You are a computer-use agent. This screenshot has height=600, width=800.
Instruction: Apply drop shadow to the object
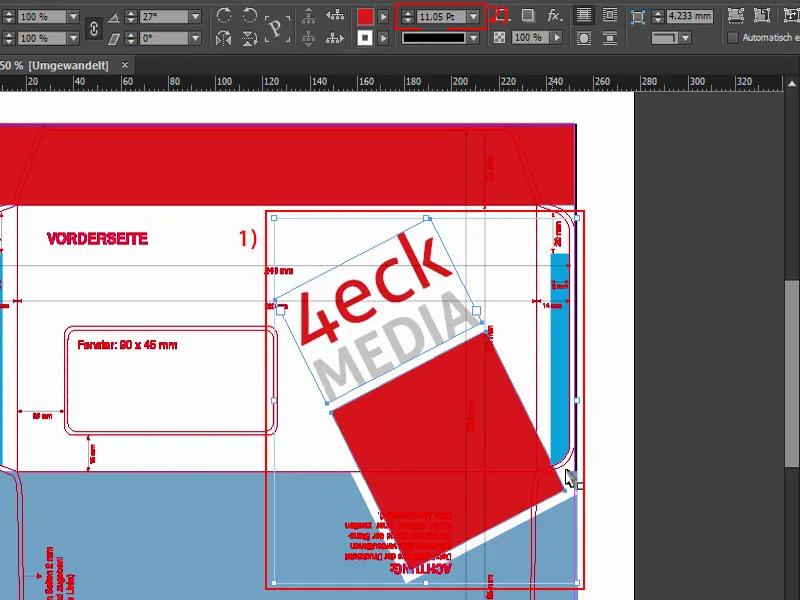tap(528, 16)
